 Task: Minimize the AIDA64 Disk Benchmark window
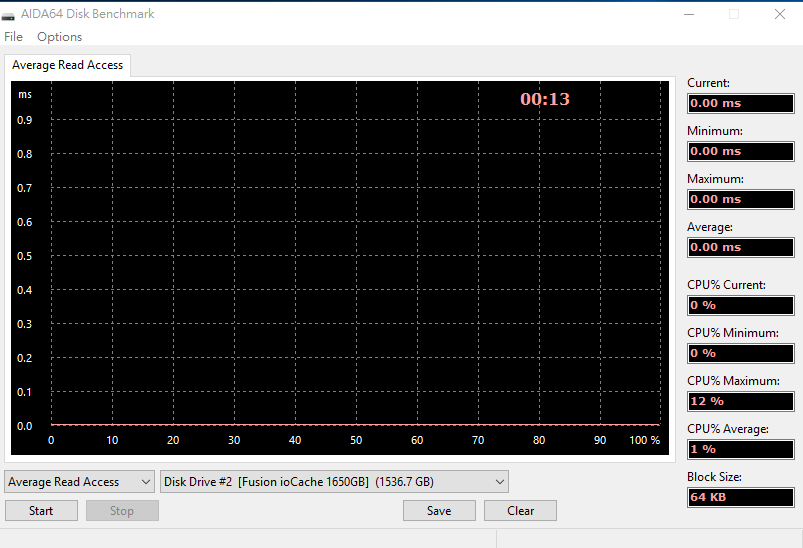[x=689, y=14]
